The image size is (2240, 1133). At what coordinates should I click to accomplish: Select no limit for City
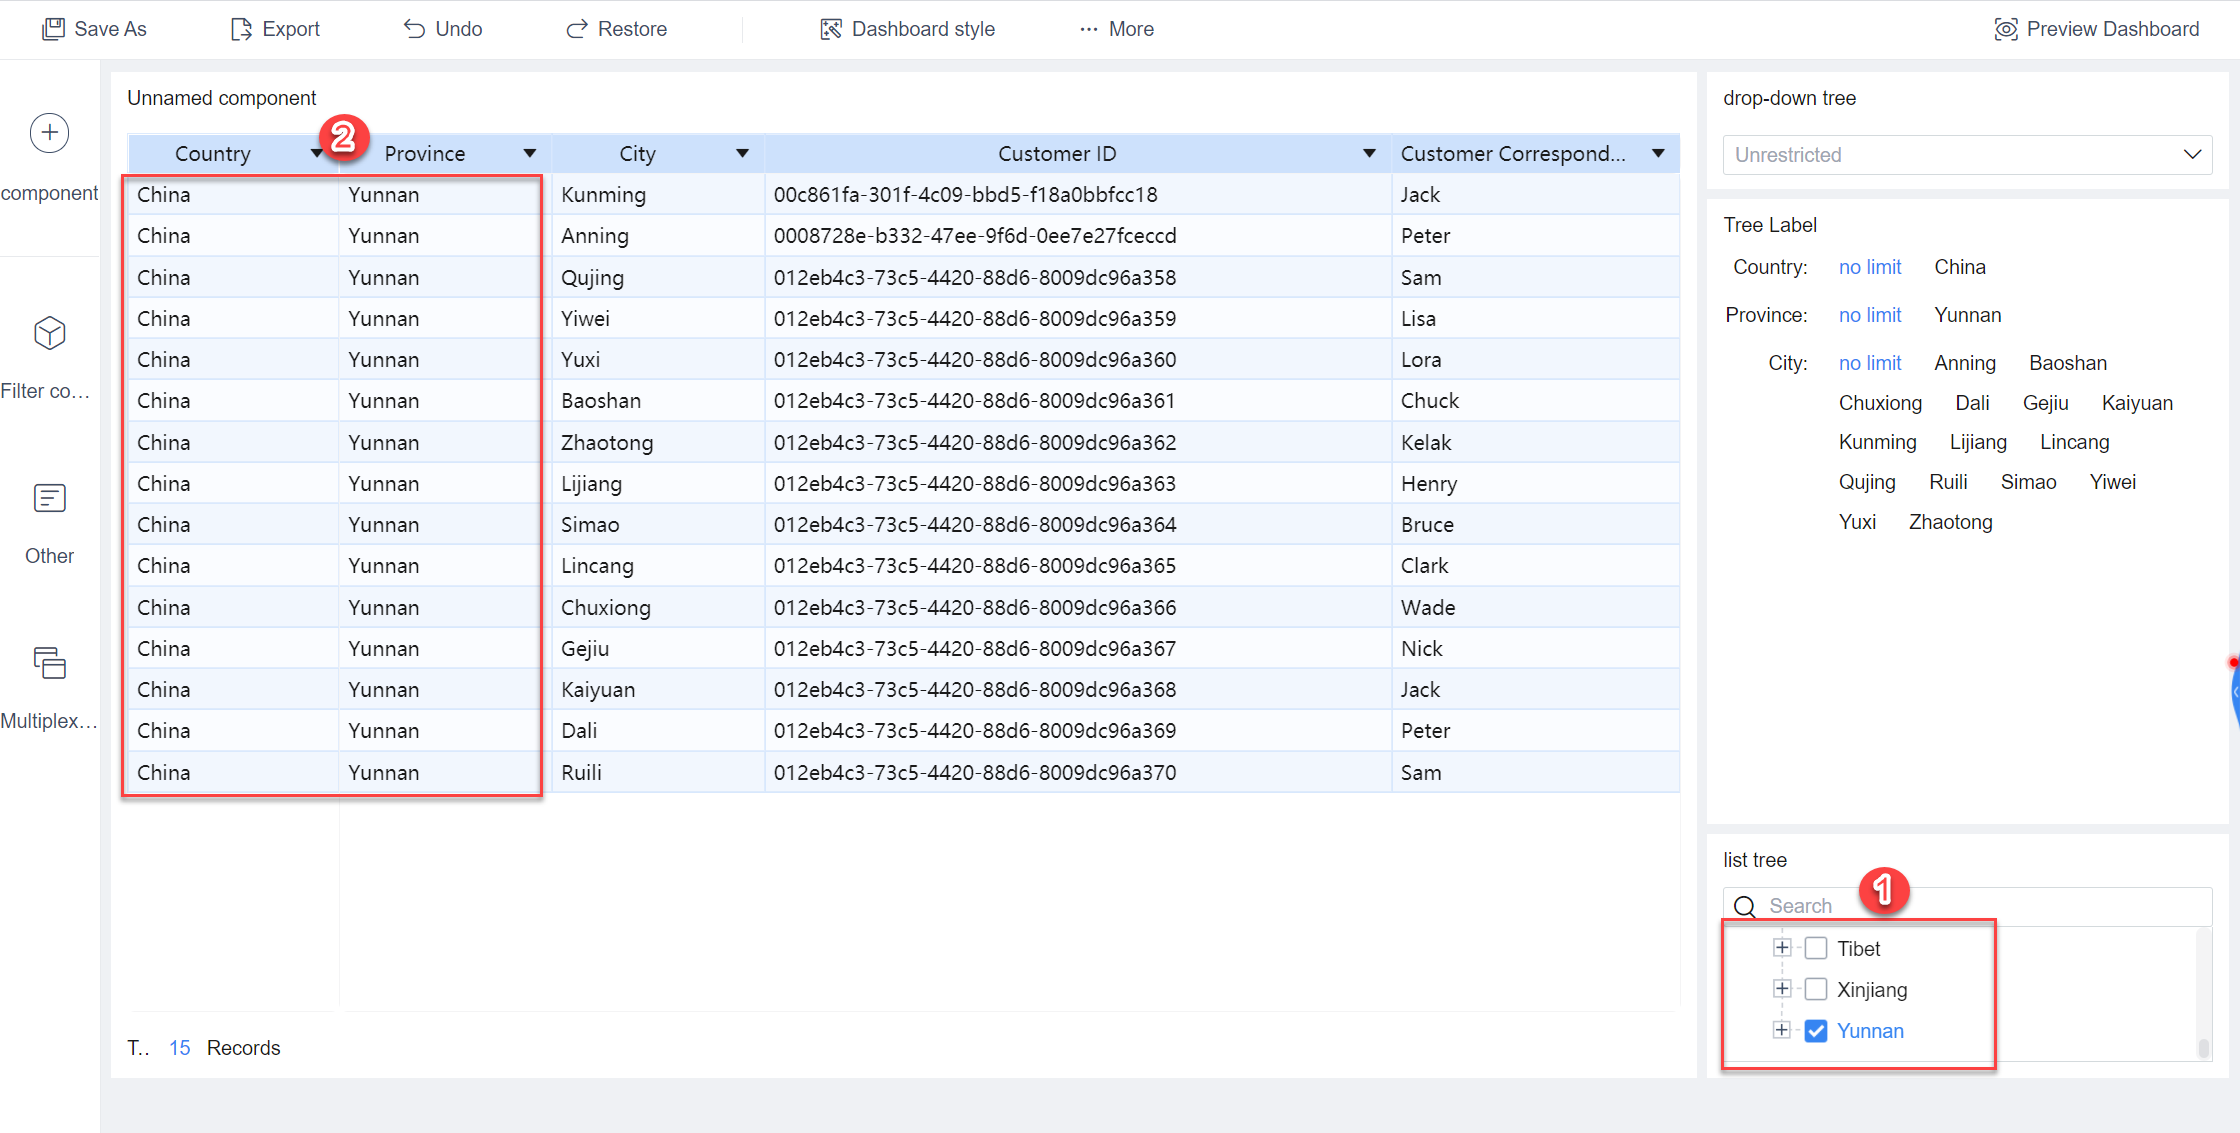click(x=1870, y=363)
